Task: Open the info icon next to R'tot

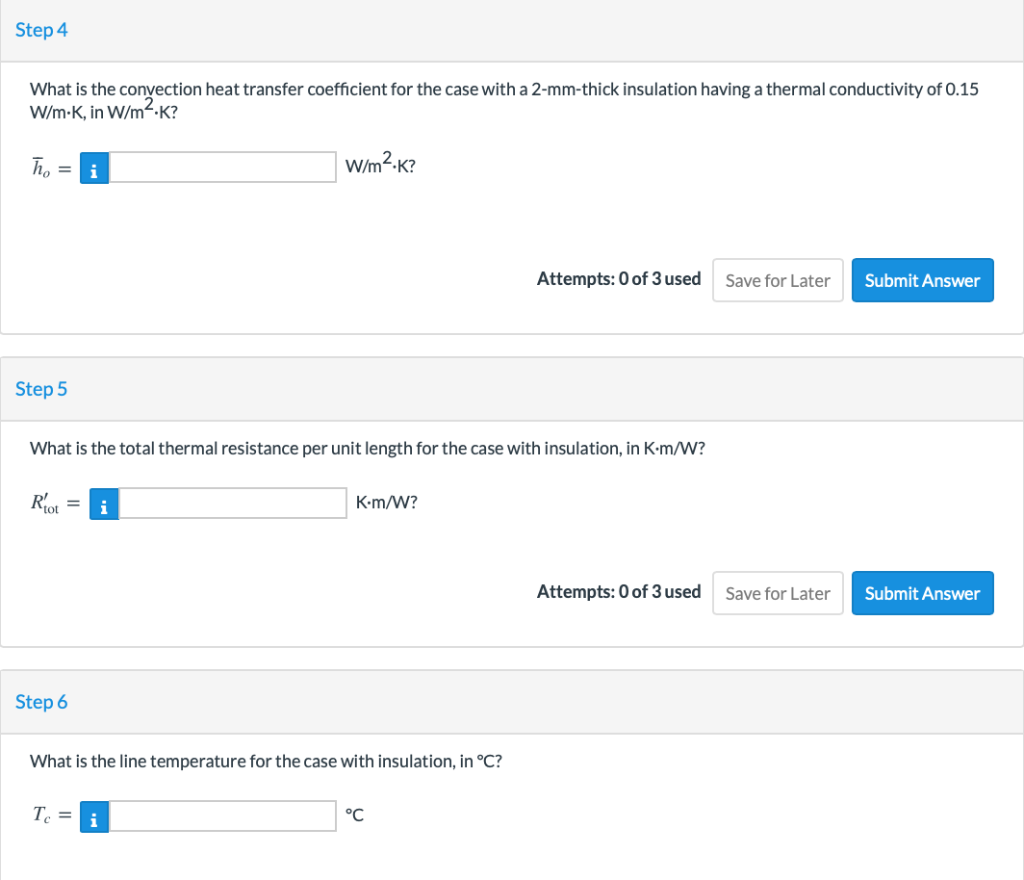Action: point(104,504)
